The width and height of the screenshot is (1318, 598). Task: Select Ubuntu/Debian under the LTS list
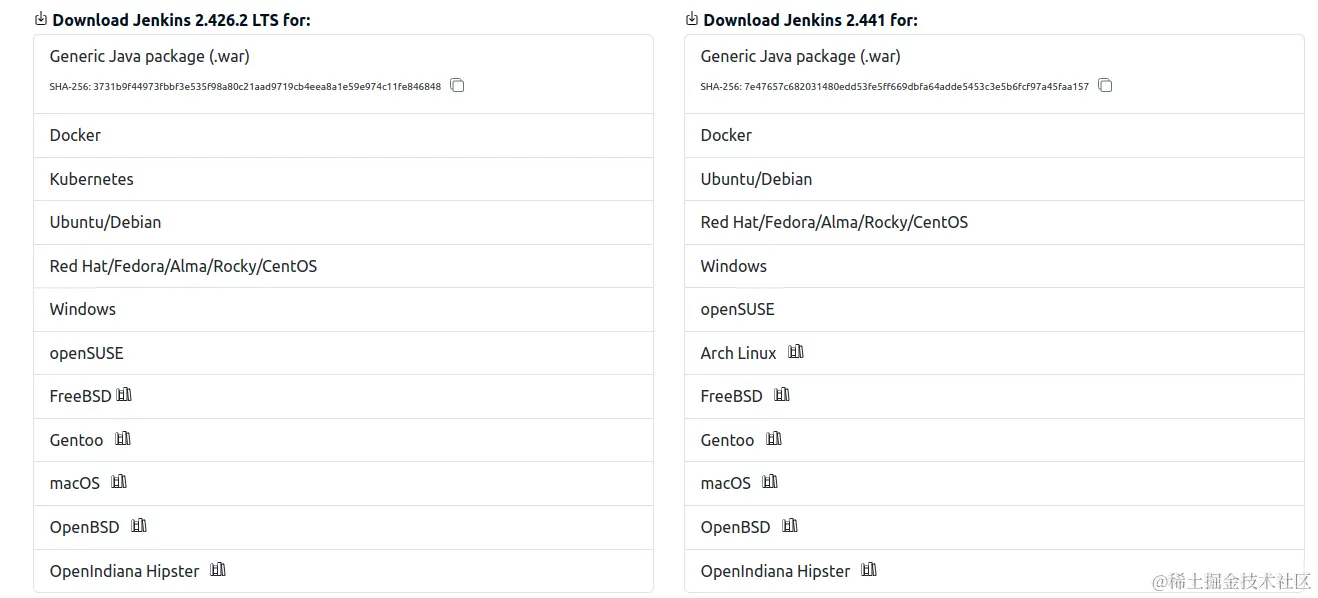click(343, 222)
